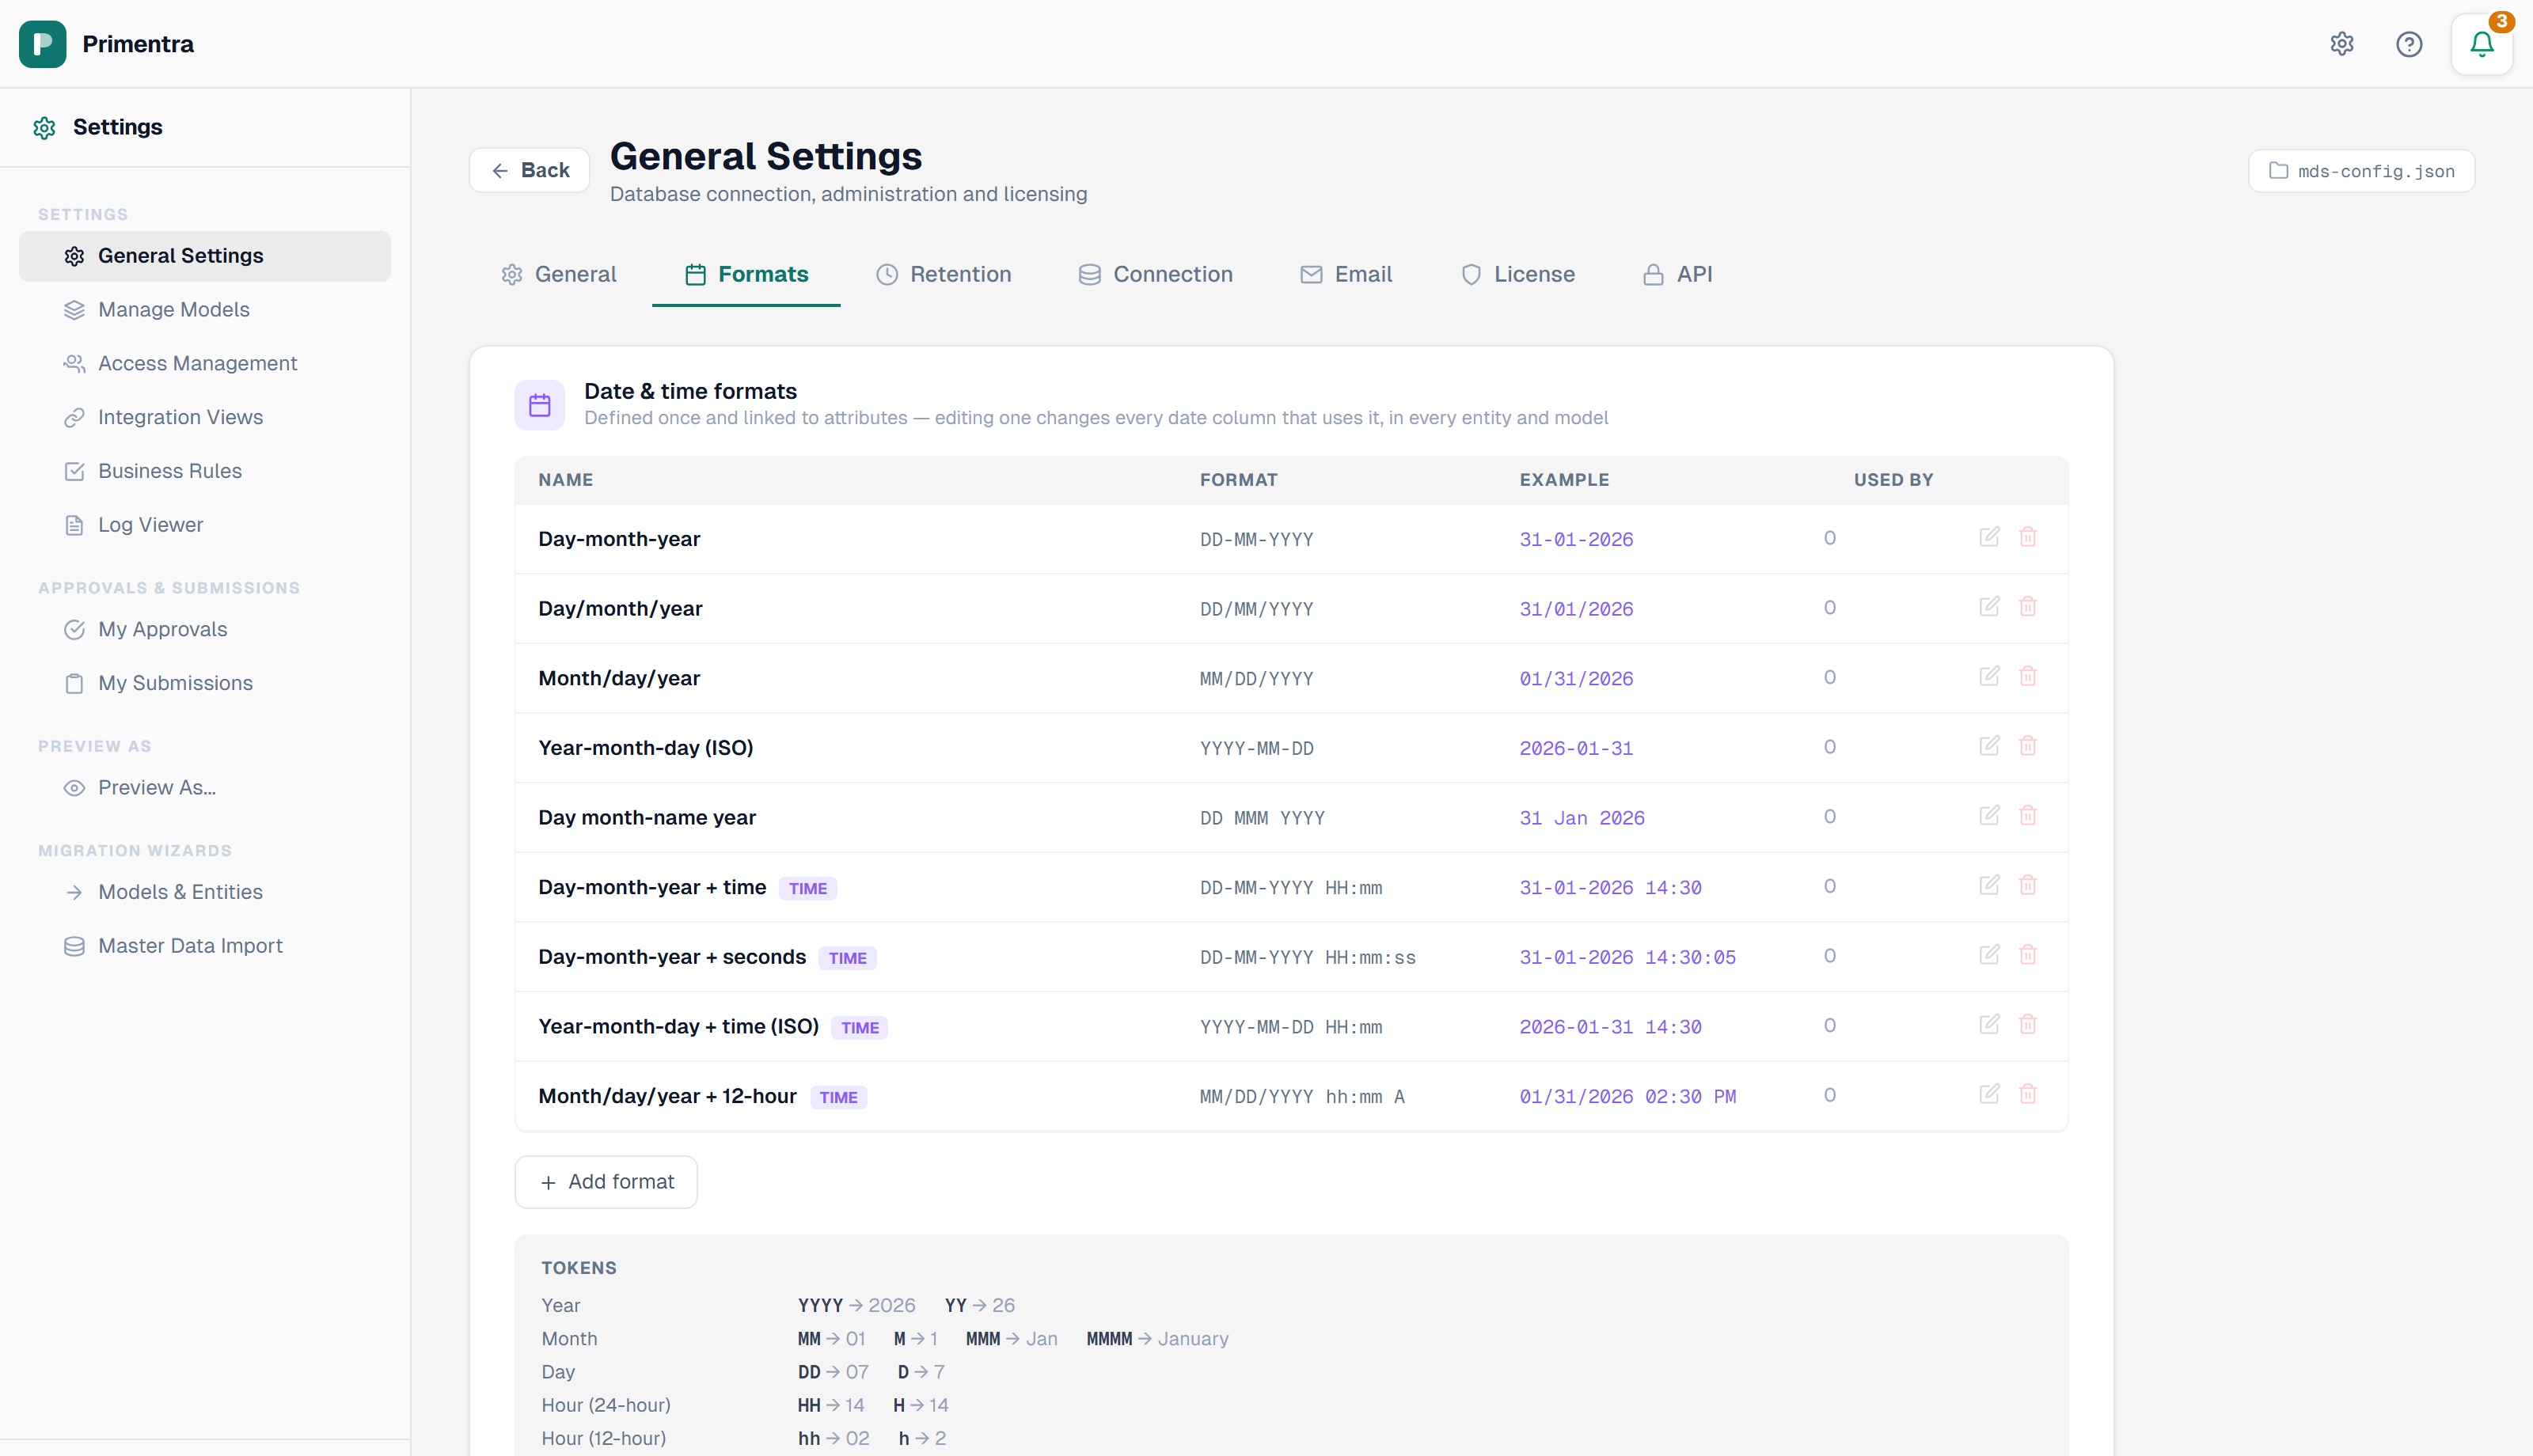Click the Primentra brand name
The height and width of the screenshot is (1456, 2533).
point(138,44)
